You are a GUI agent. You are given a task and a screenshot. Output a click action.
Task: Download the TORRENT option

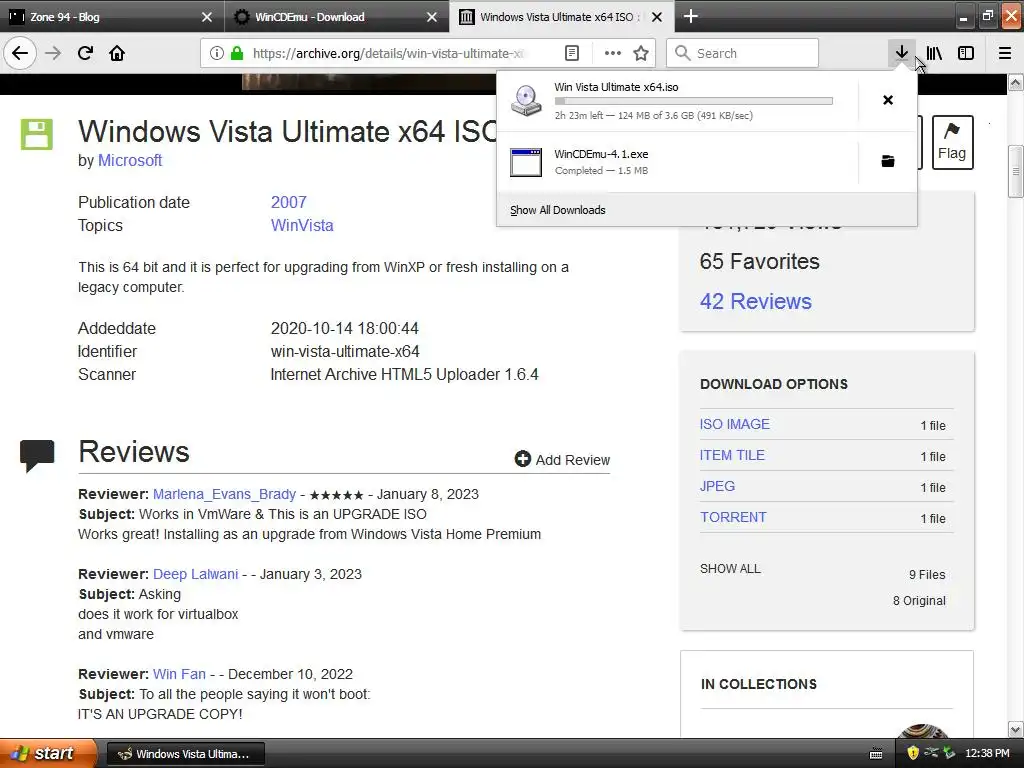click(733, 517)
